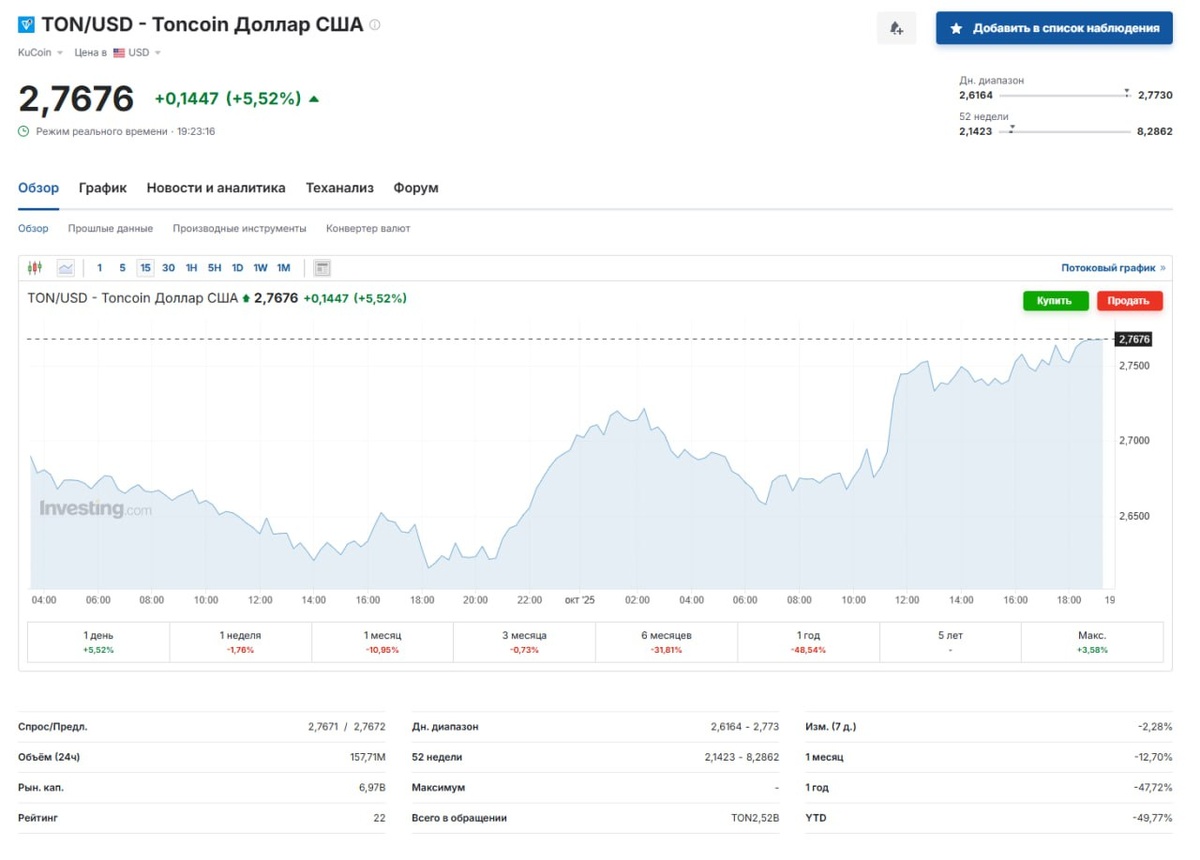This screenshot has height=860, width=1200.
Task: Open the Форум tab
Action: [x=416, y=188]
